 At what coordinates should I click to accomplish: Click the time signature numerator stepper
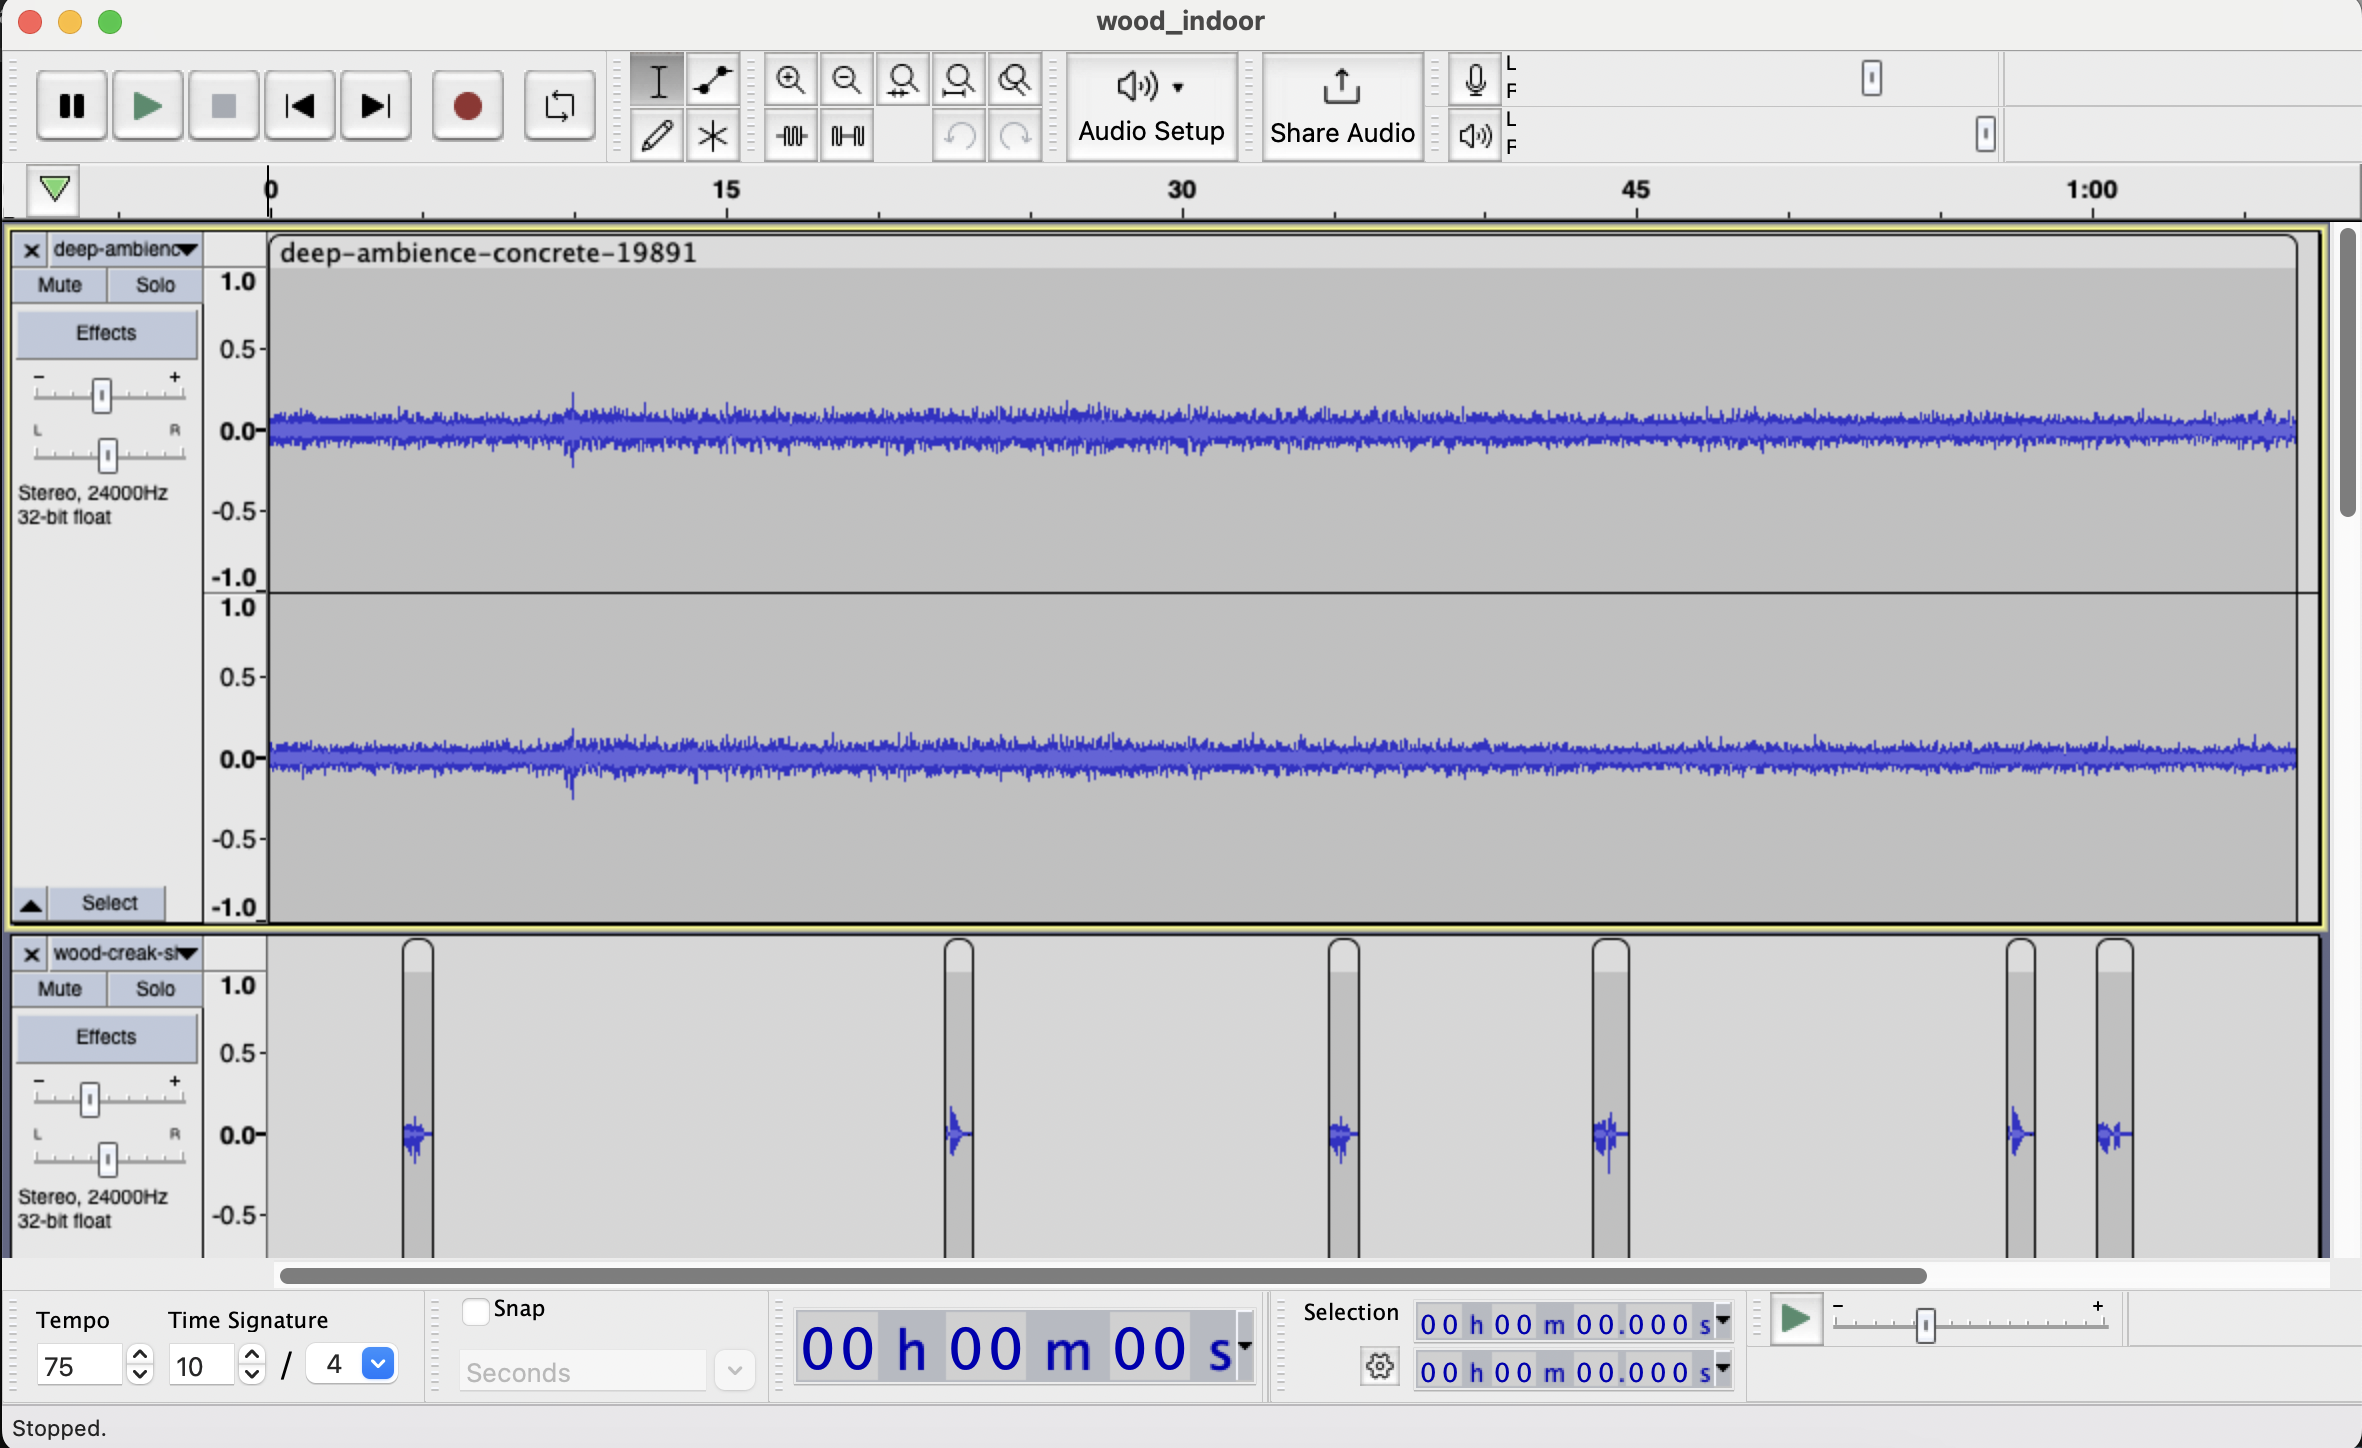point(252,1366)
